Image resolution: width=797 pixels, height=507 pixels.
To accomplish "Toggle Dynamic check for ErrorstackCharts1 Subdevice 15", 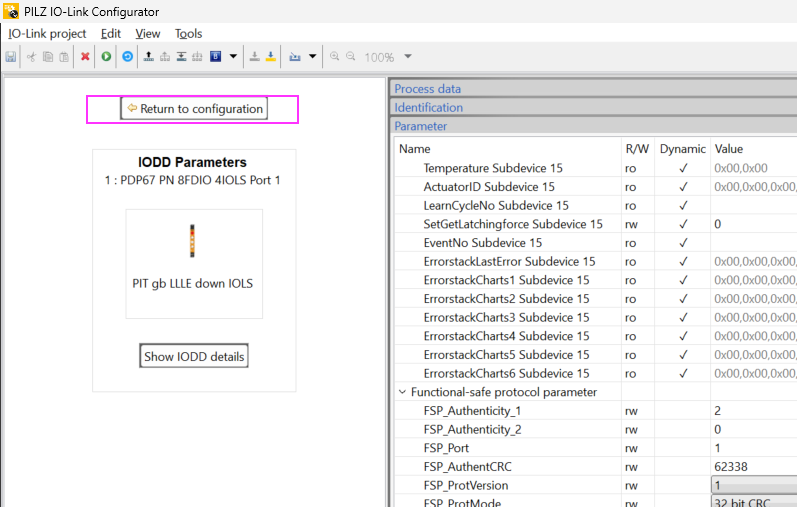I will [x=683, y=280].
